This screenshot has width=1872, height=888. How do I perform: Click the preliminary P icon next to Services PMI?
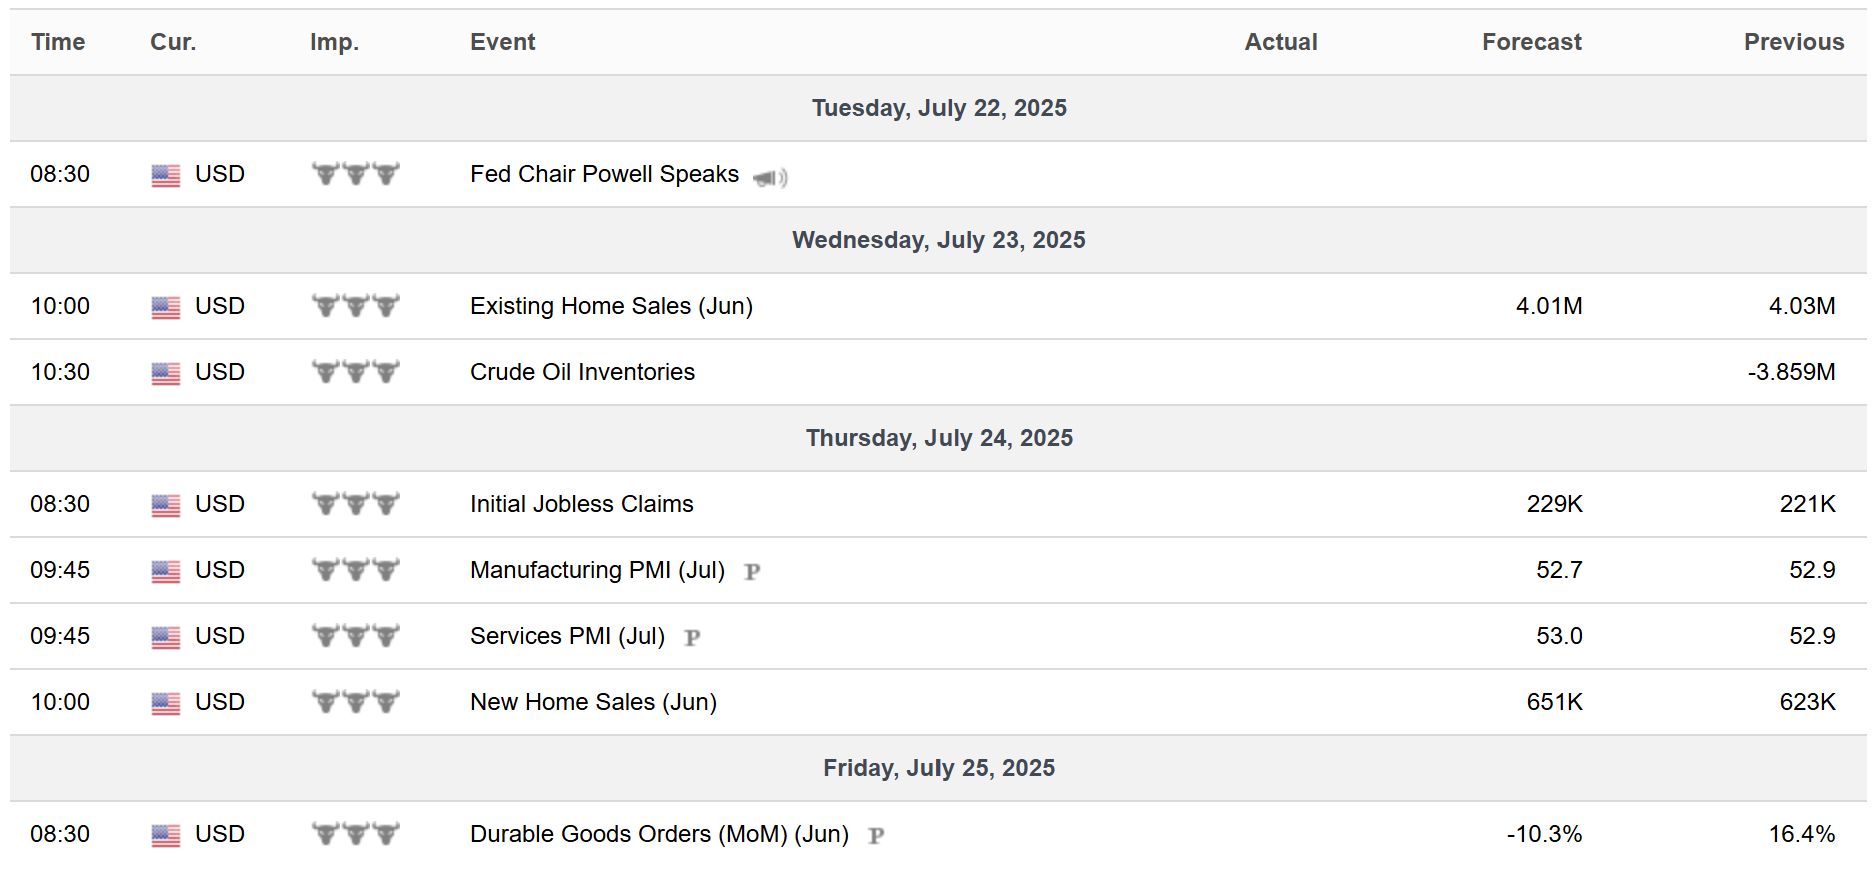[x=692, y=638]
